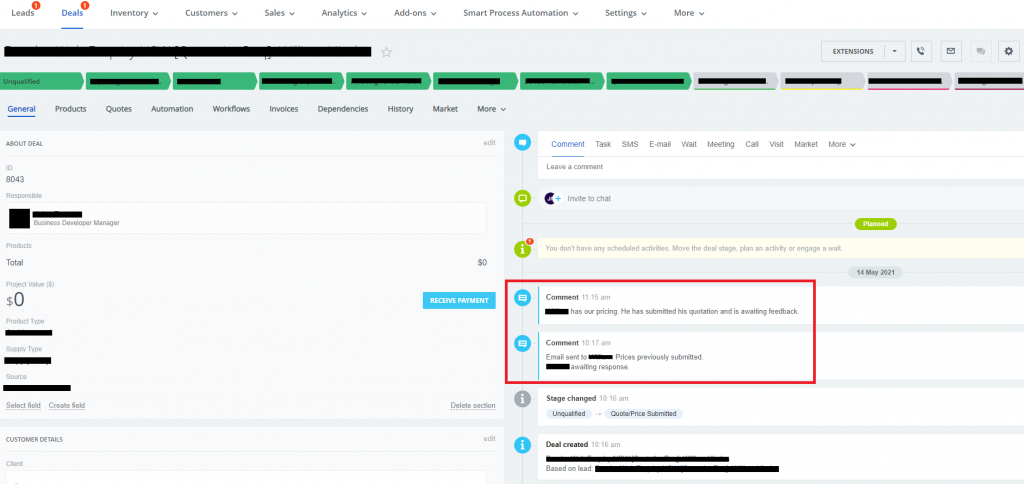The height and width of the screenshot is (484, 1024).
Task: Click the green info icon with notification badge
Action: click(x=521, y=247)
